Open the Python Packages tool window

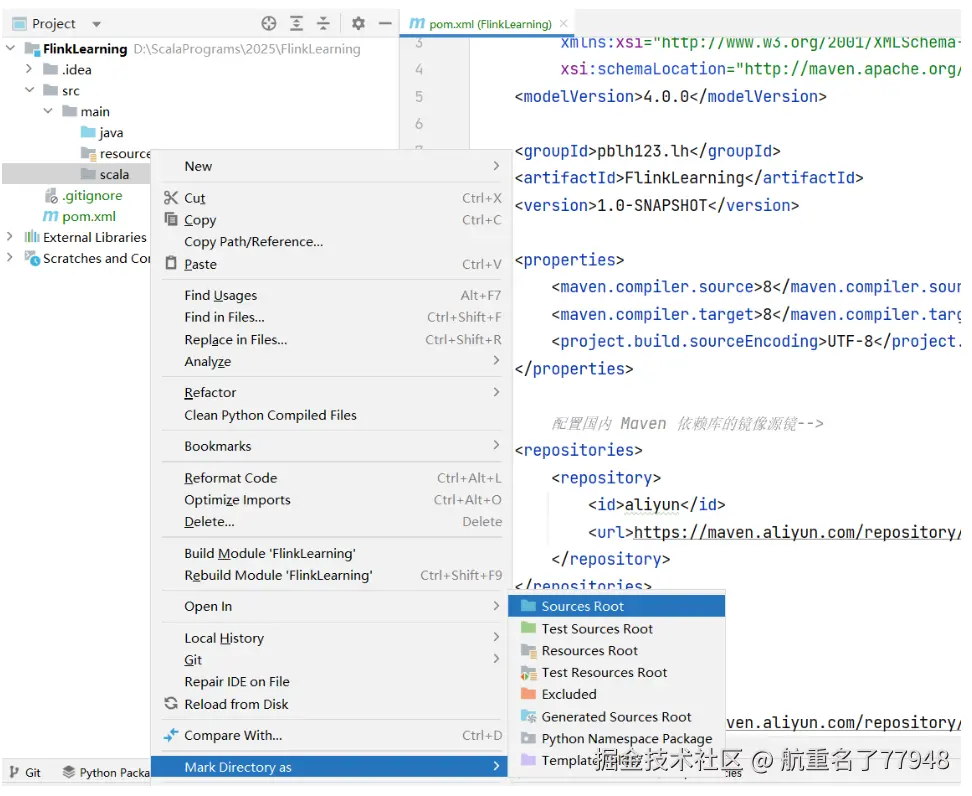pos(107,772)
